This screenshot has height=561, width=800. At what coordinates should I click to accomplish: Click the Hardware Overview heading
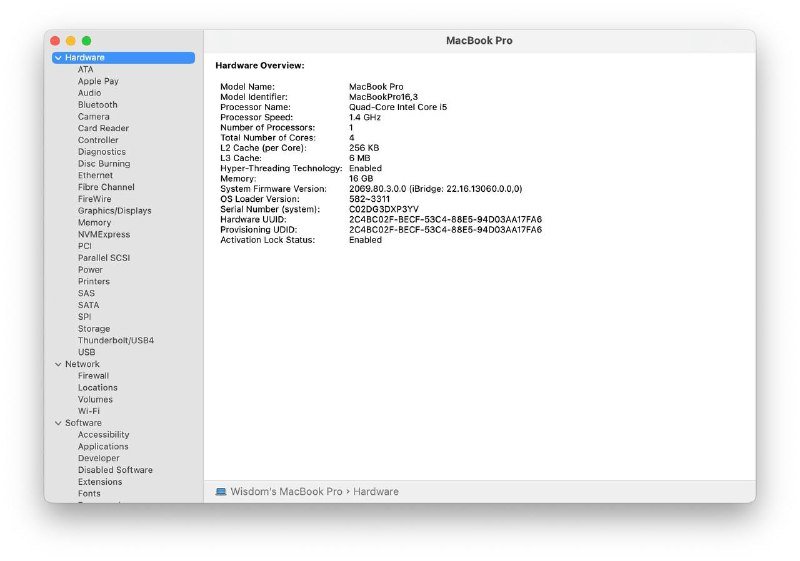(x=260, y=65)
